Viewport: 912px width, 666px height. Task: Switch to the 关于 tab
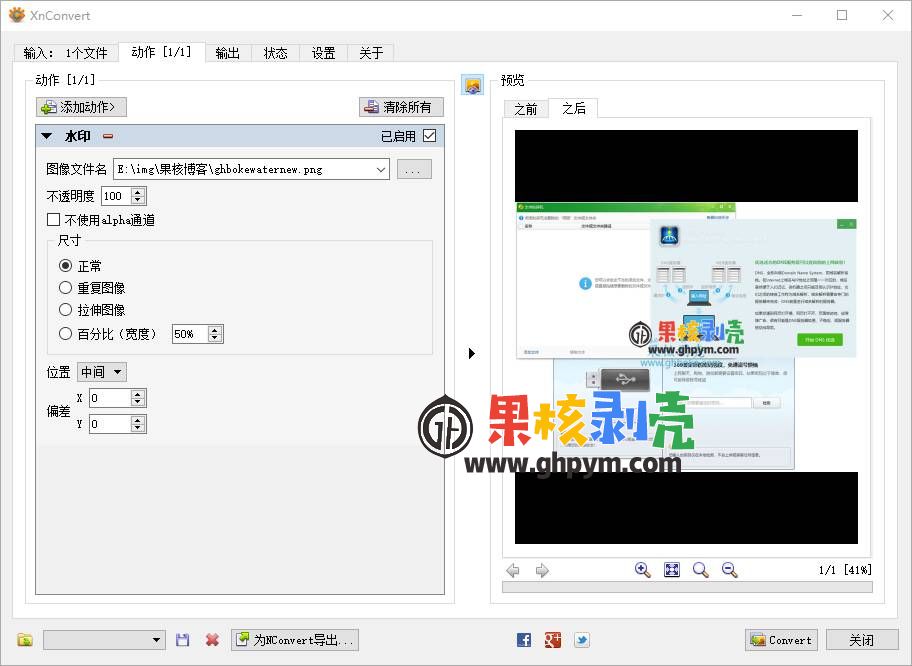pos(371,53)
